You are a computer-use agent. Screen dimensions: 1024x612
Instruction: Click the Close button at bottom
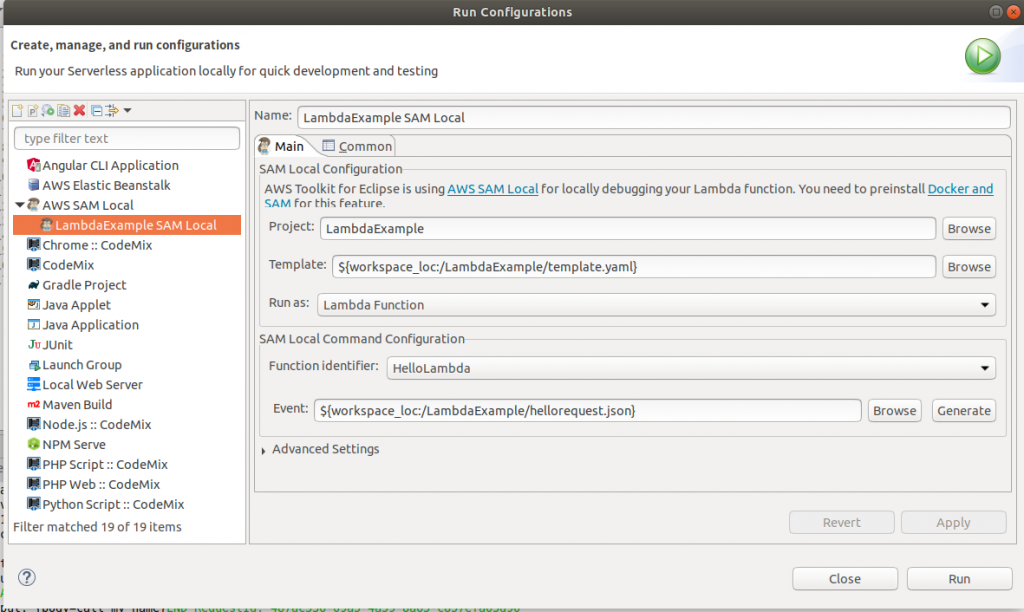coord(844,579)
